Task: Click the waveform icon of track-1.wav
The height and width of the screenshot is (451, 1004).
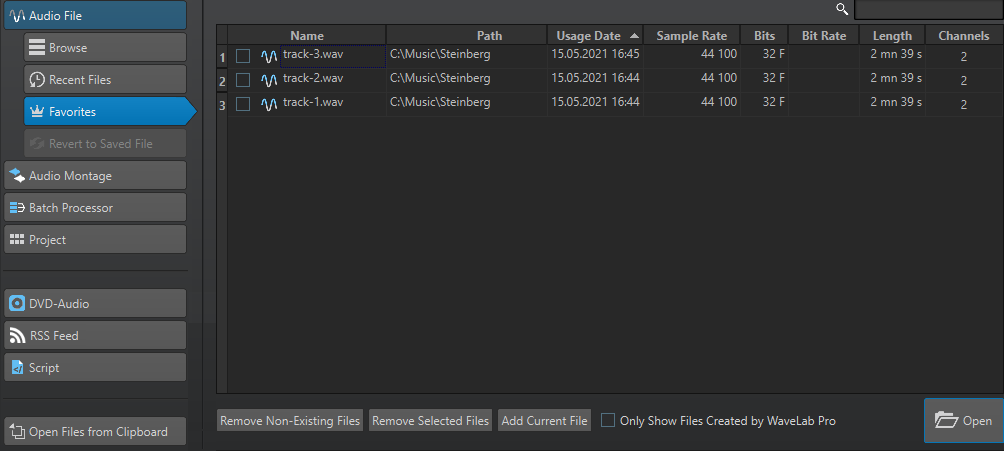Action: click(269, 104)
